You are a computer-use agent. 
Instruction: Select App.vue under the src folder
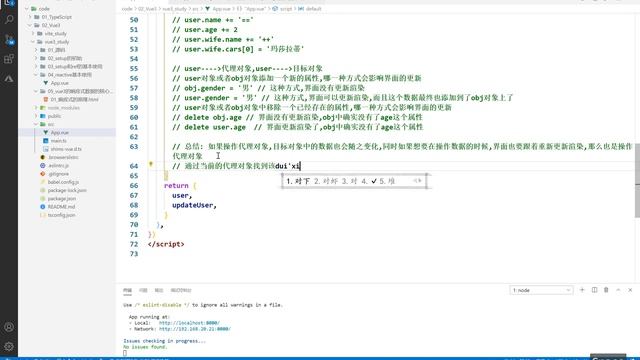click(60, 133)
